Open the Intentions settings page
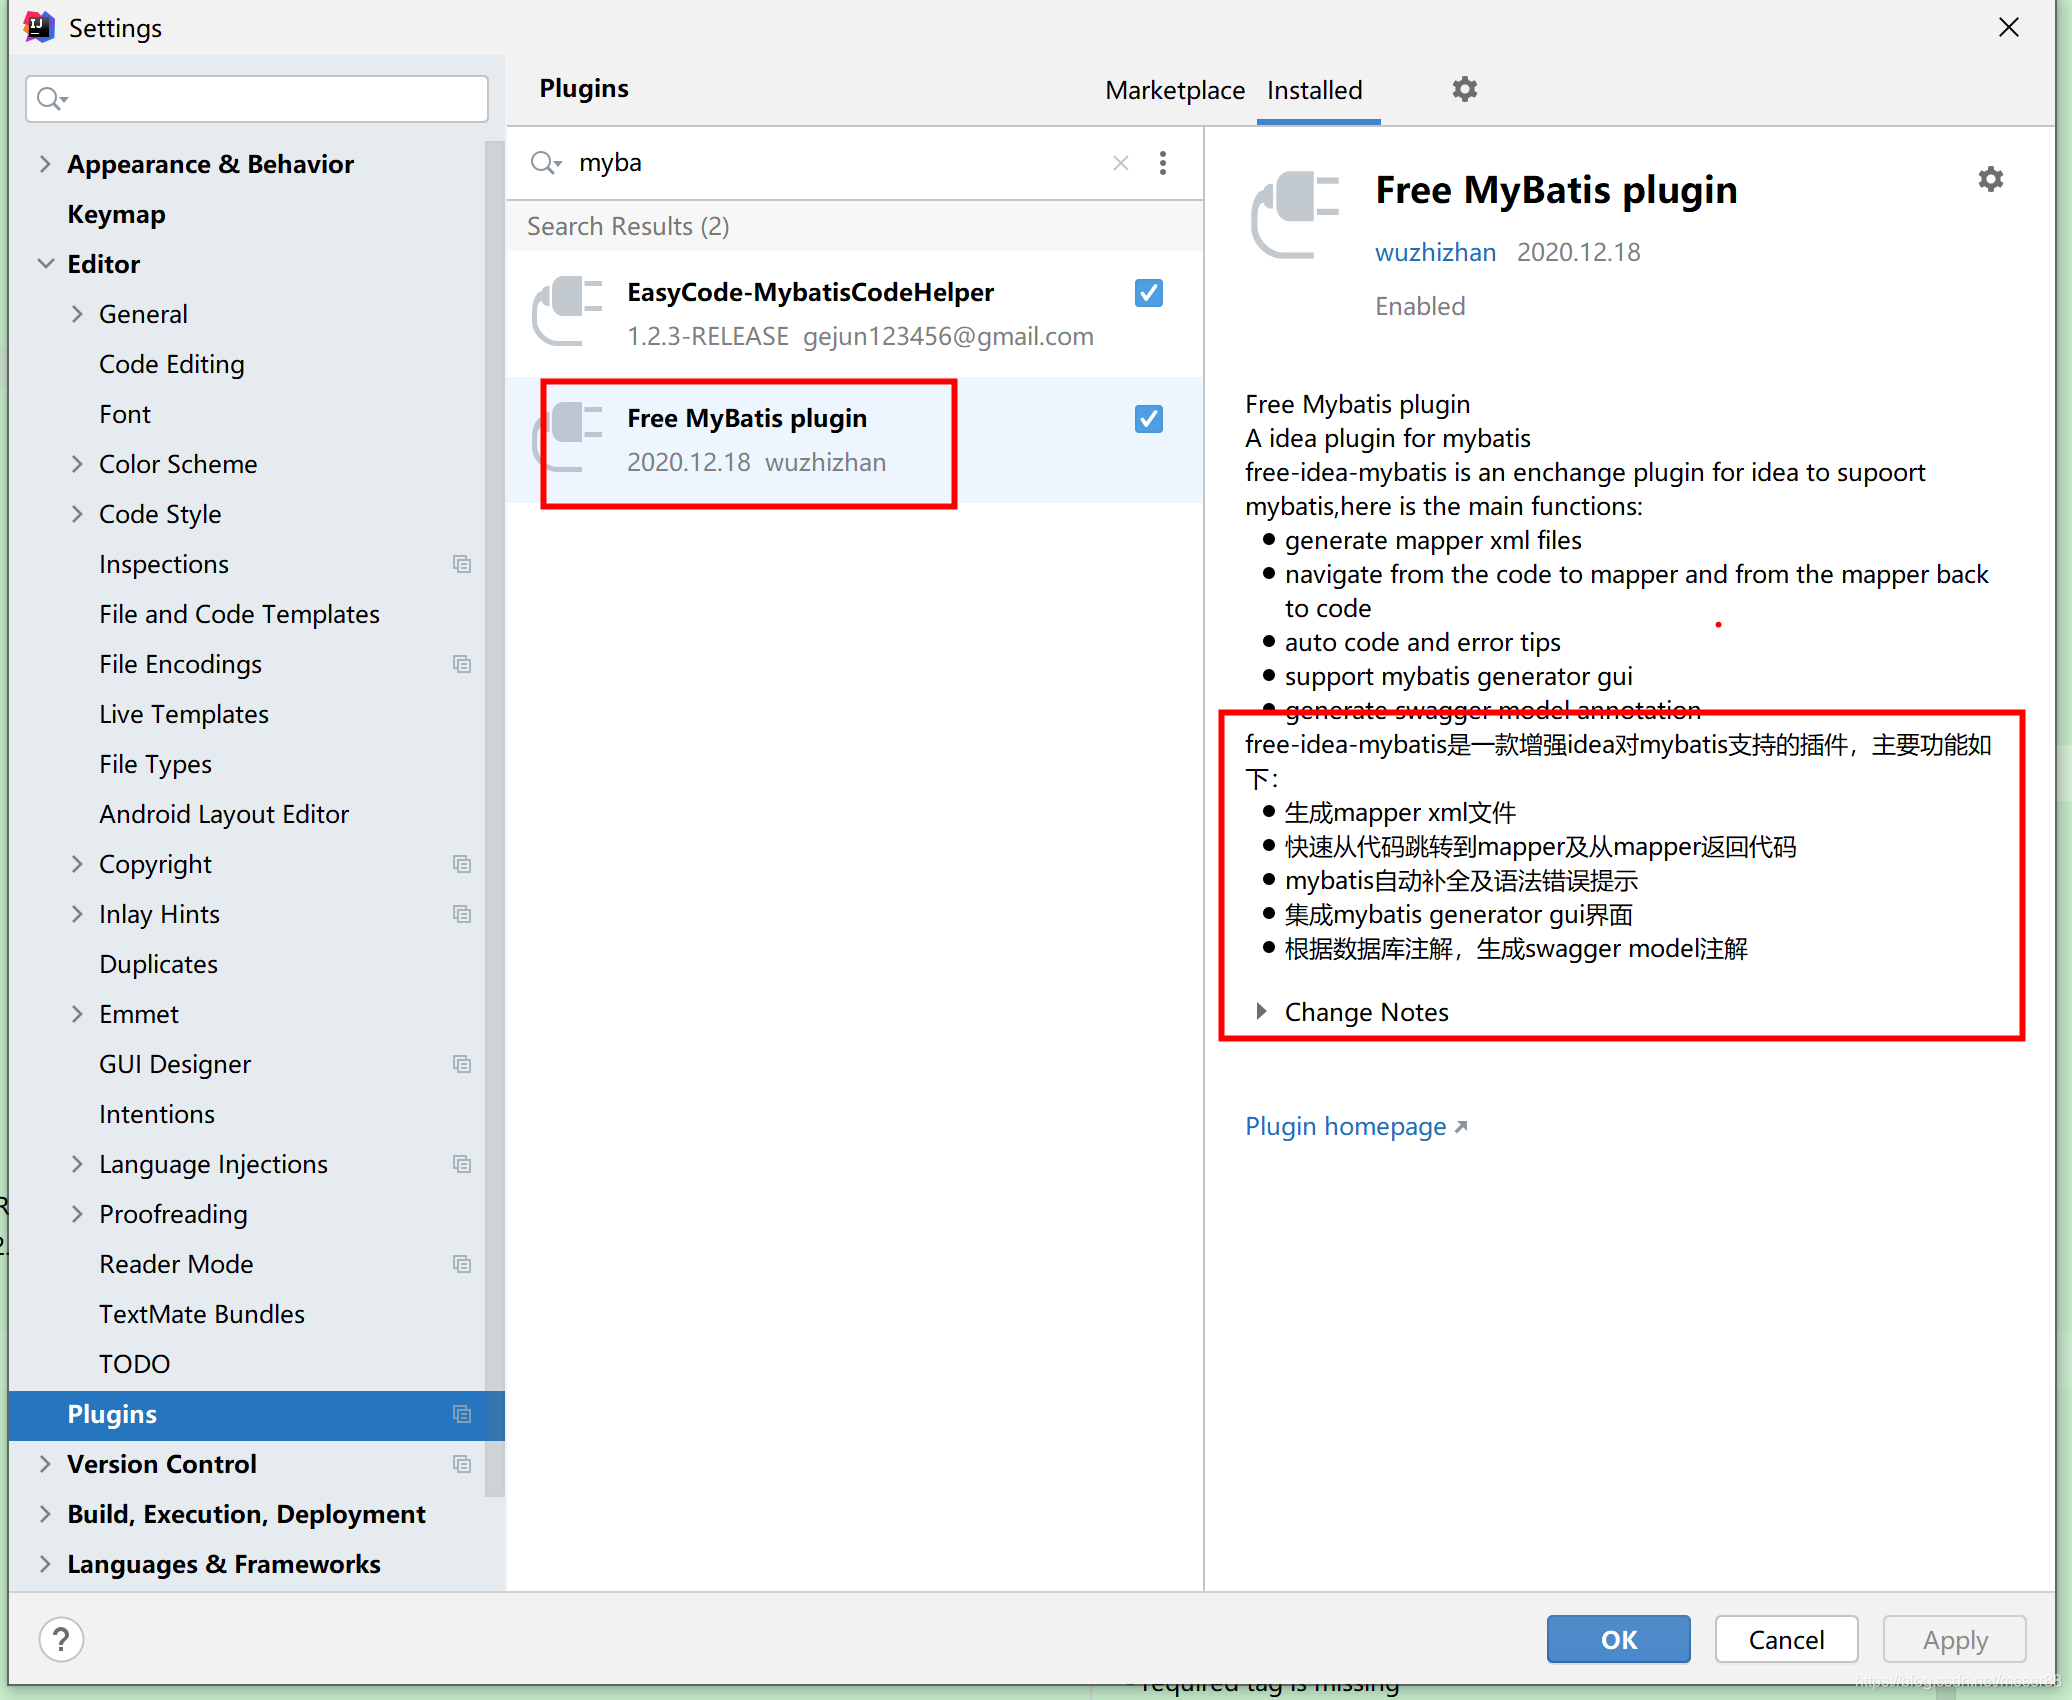The width and height of the screenshot is (2072, 1700). (157, 1114)
